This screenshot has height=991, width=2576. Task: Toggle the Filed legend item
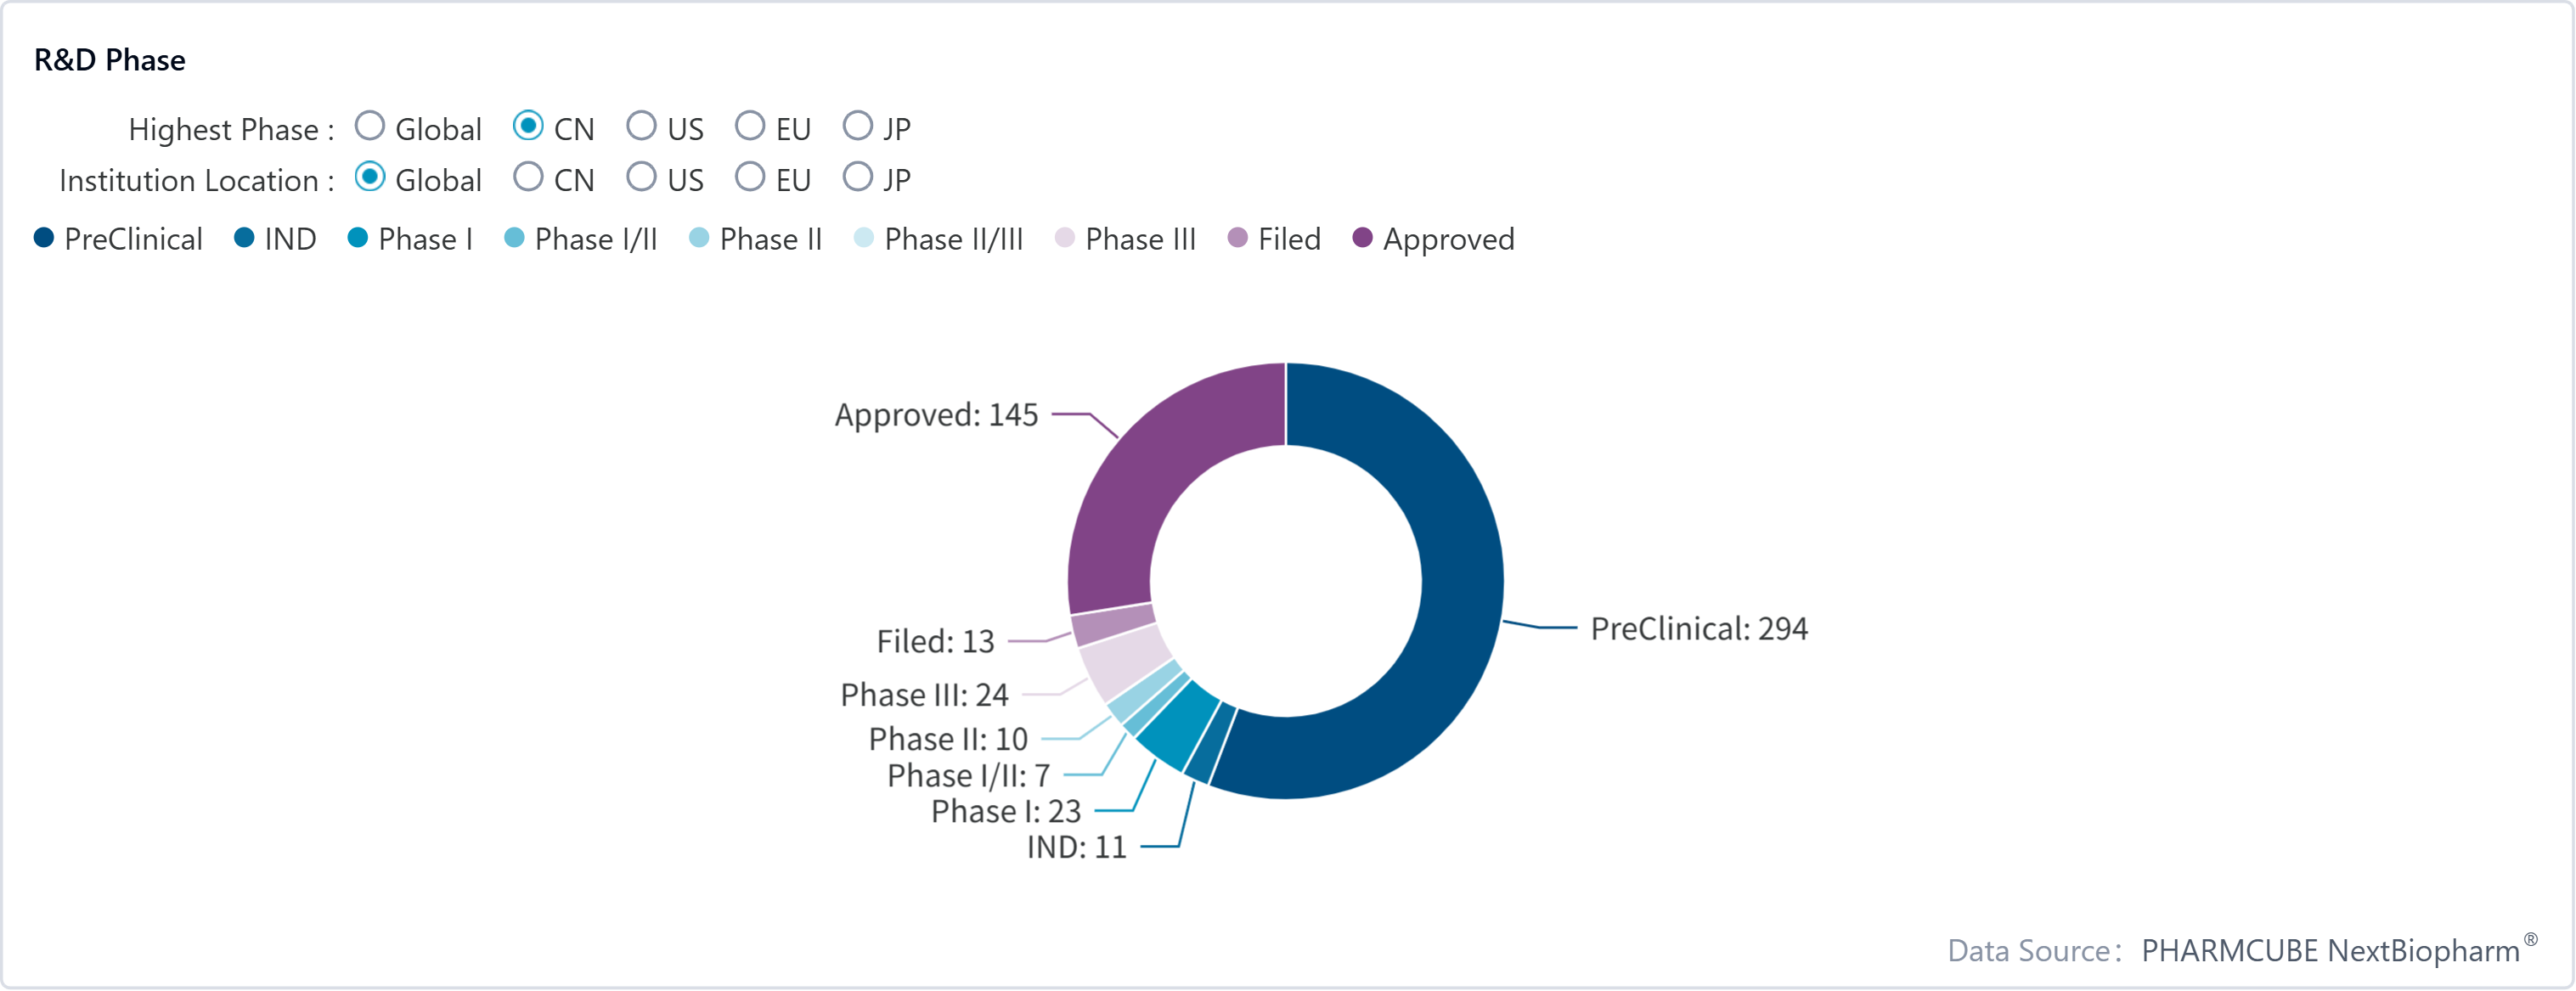1274,239
